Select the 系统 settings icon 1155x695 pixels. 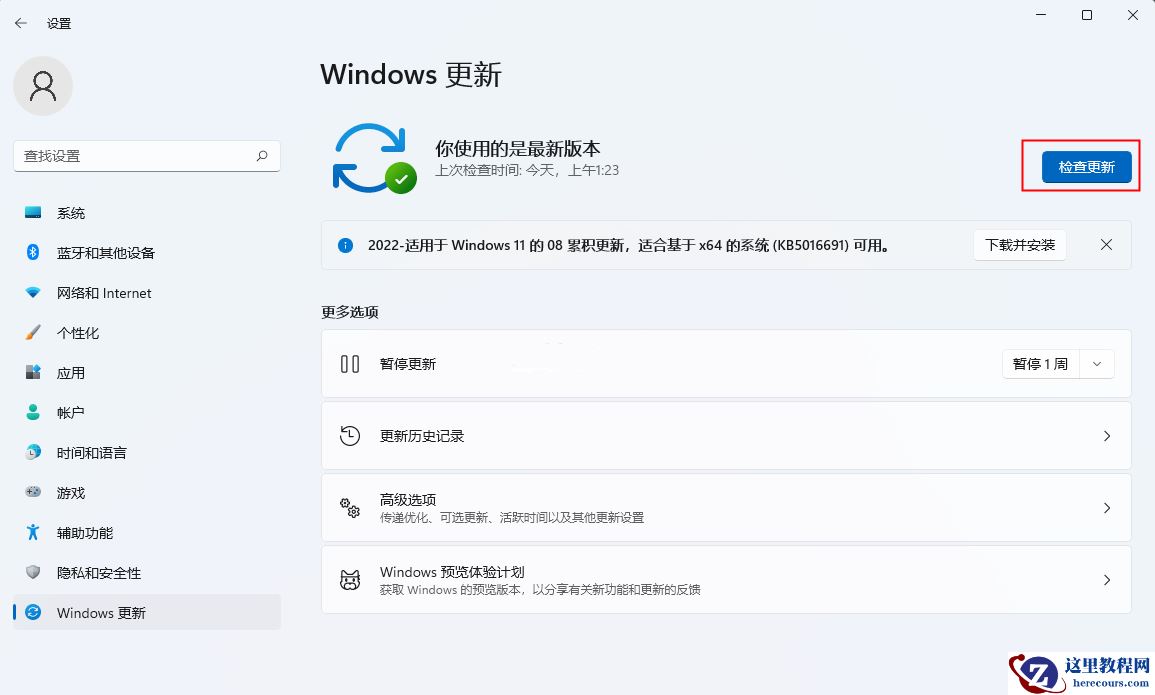(31, 213)
